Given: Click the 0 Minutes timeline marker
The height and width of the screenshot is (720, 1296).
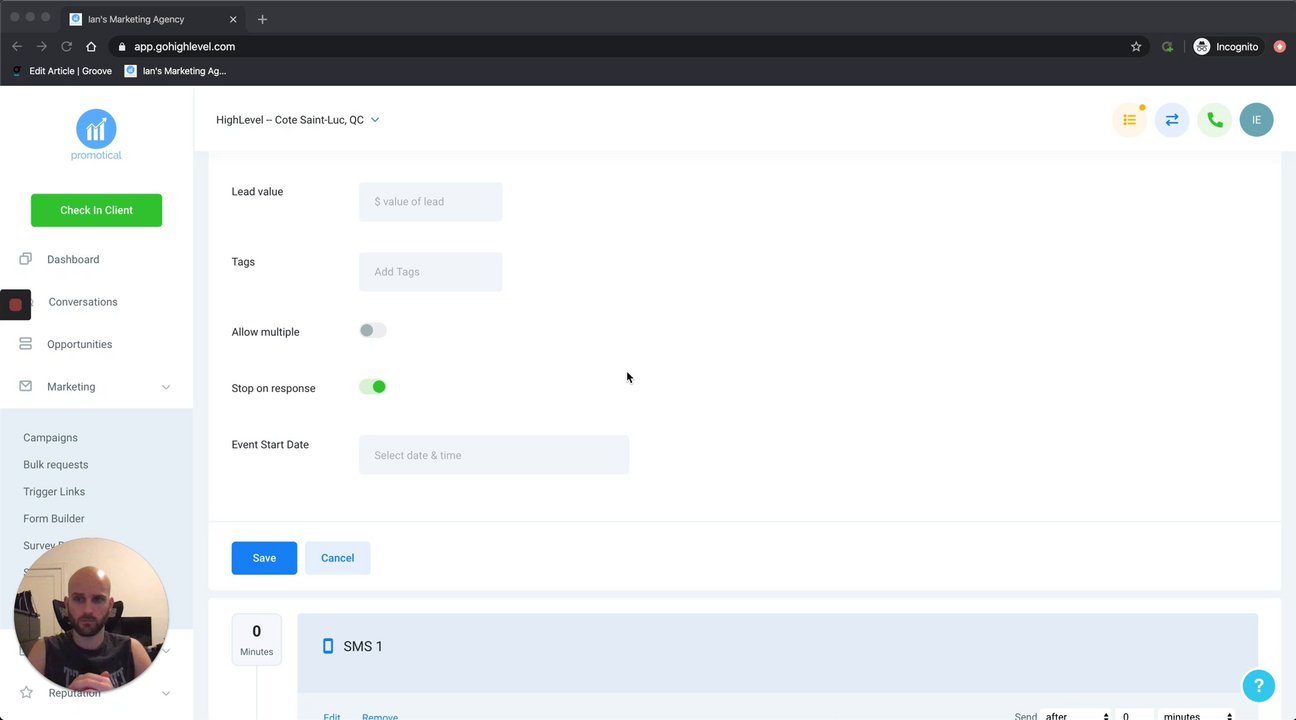Looking at the screenshot, I should coord(257,640).
